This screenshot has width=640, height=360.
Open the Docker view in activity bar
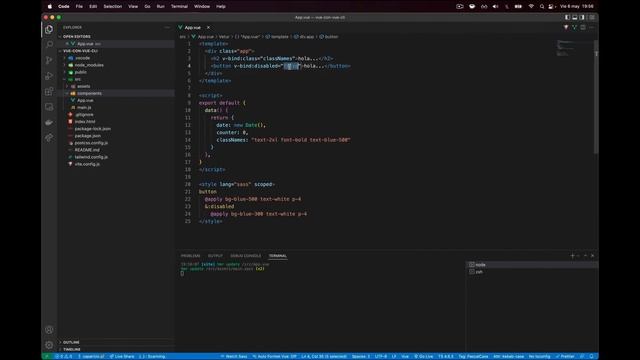pos(49,122)
